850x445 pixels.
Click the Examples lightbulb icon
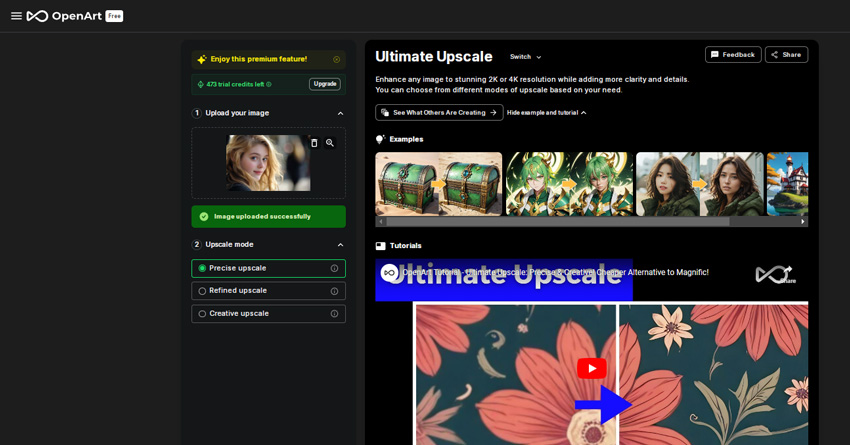tap(380, 139)
